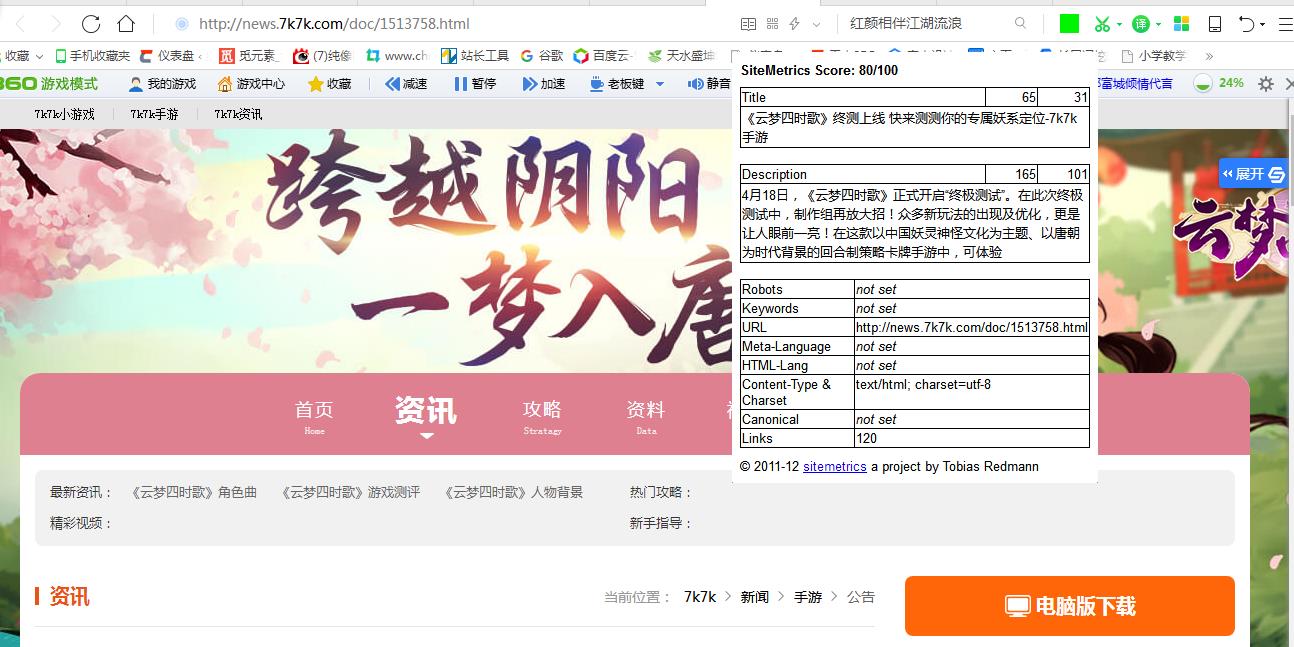The image size is (1294, 647).
Task: Open the browser home page
Action: pos(126,23)
